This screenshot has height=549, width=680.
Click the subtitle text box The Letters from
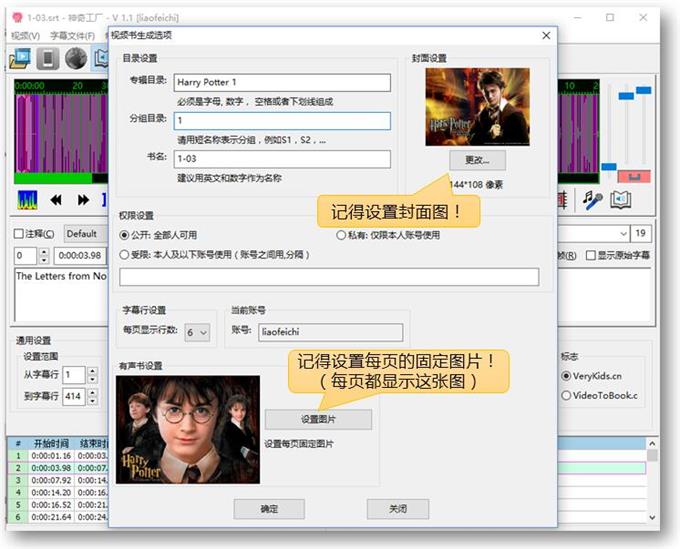(x=61, y=295)
